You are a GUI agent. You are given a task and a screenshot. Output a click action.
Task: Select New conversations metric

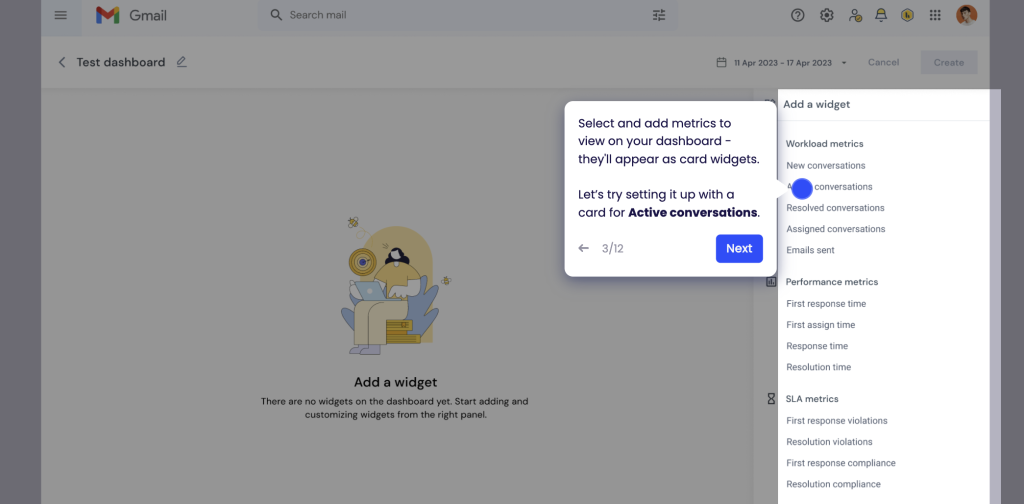click(826, 165)
